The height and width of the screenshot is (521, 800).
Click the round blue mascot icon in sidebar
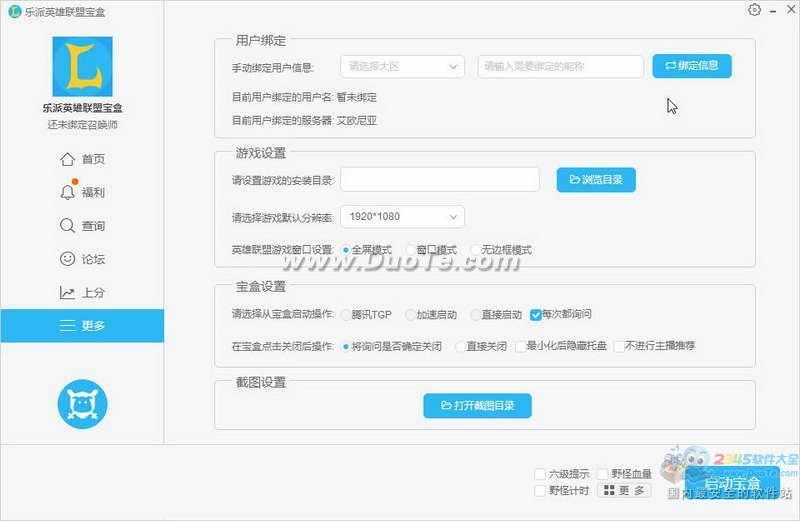(x=82, y=403)
